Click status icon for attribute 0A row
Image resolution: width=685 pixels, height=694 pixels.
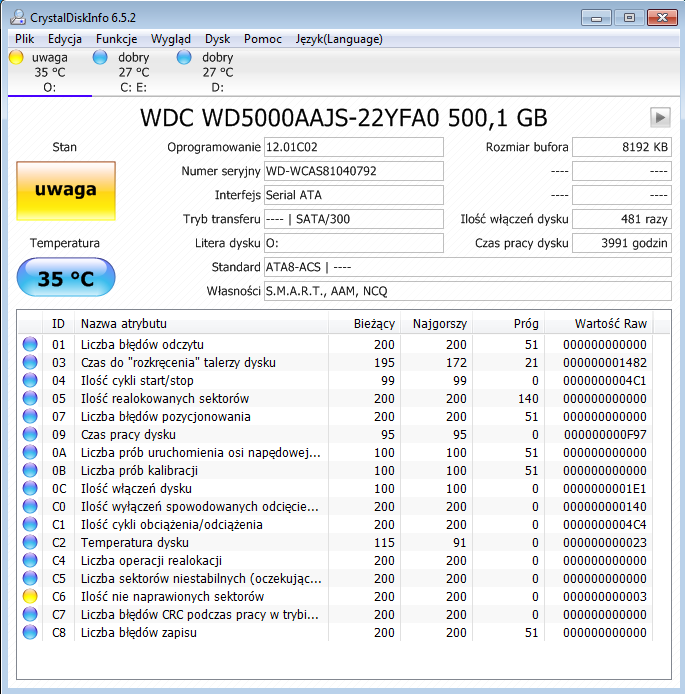(x=30, y=452)
